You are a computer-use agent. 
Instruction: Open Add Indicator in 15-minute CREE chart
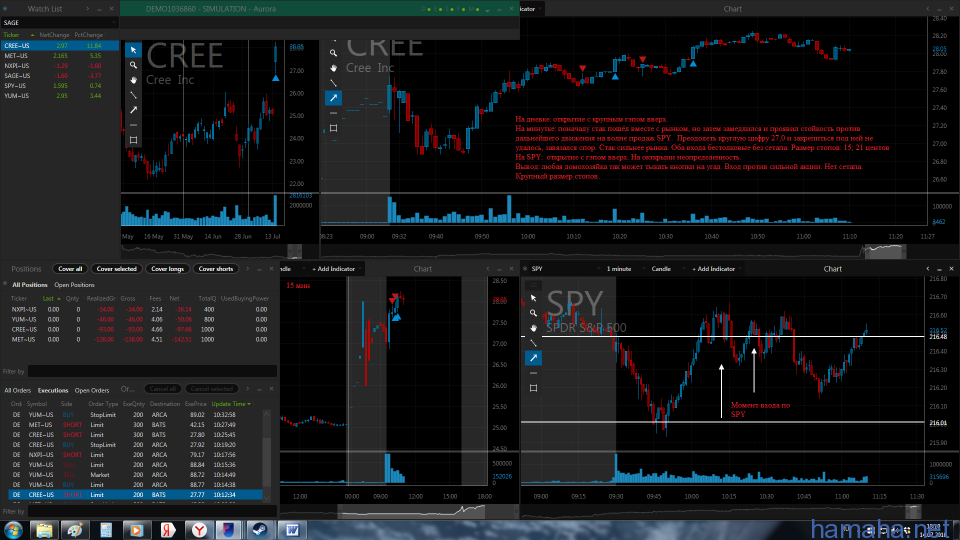336,269
